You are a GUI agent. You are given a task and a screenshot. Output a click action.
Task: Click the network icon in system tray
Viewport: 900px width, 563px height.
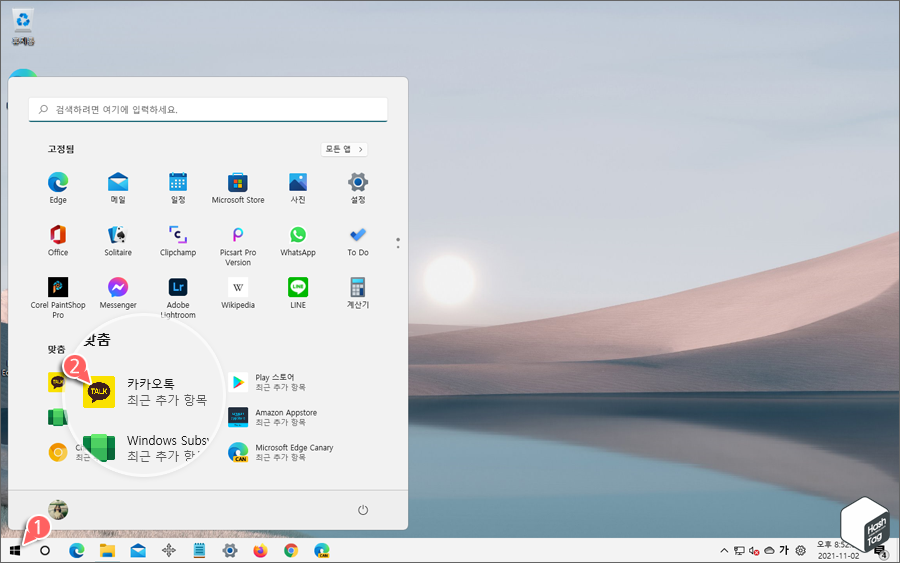click(739, 551)
